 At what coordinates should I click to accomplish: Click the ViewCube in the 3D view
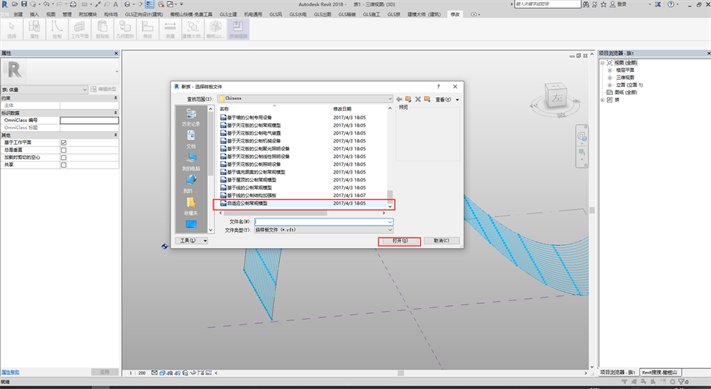(x=556, y=96)
